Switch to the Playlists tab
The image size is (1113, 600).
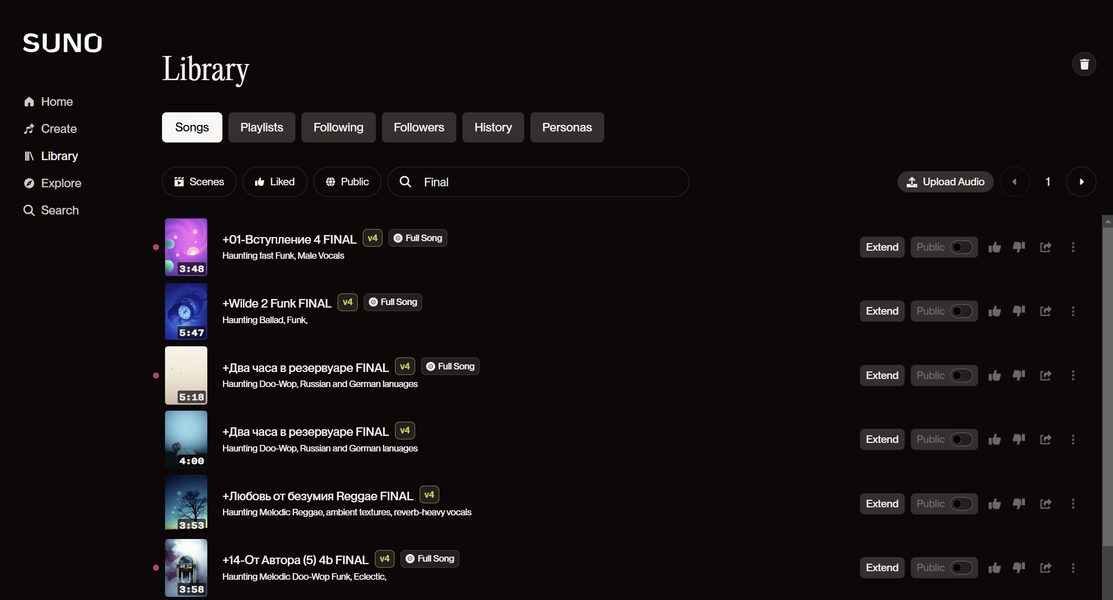coord(261,127)
